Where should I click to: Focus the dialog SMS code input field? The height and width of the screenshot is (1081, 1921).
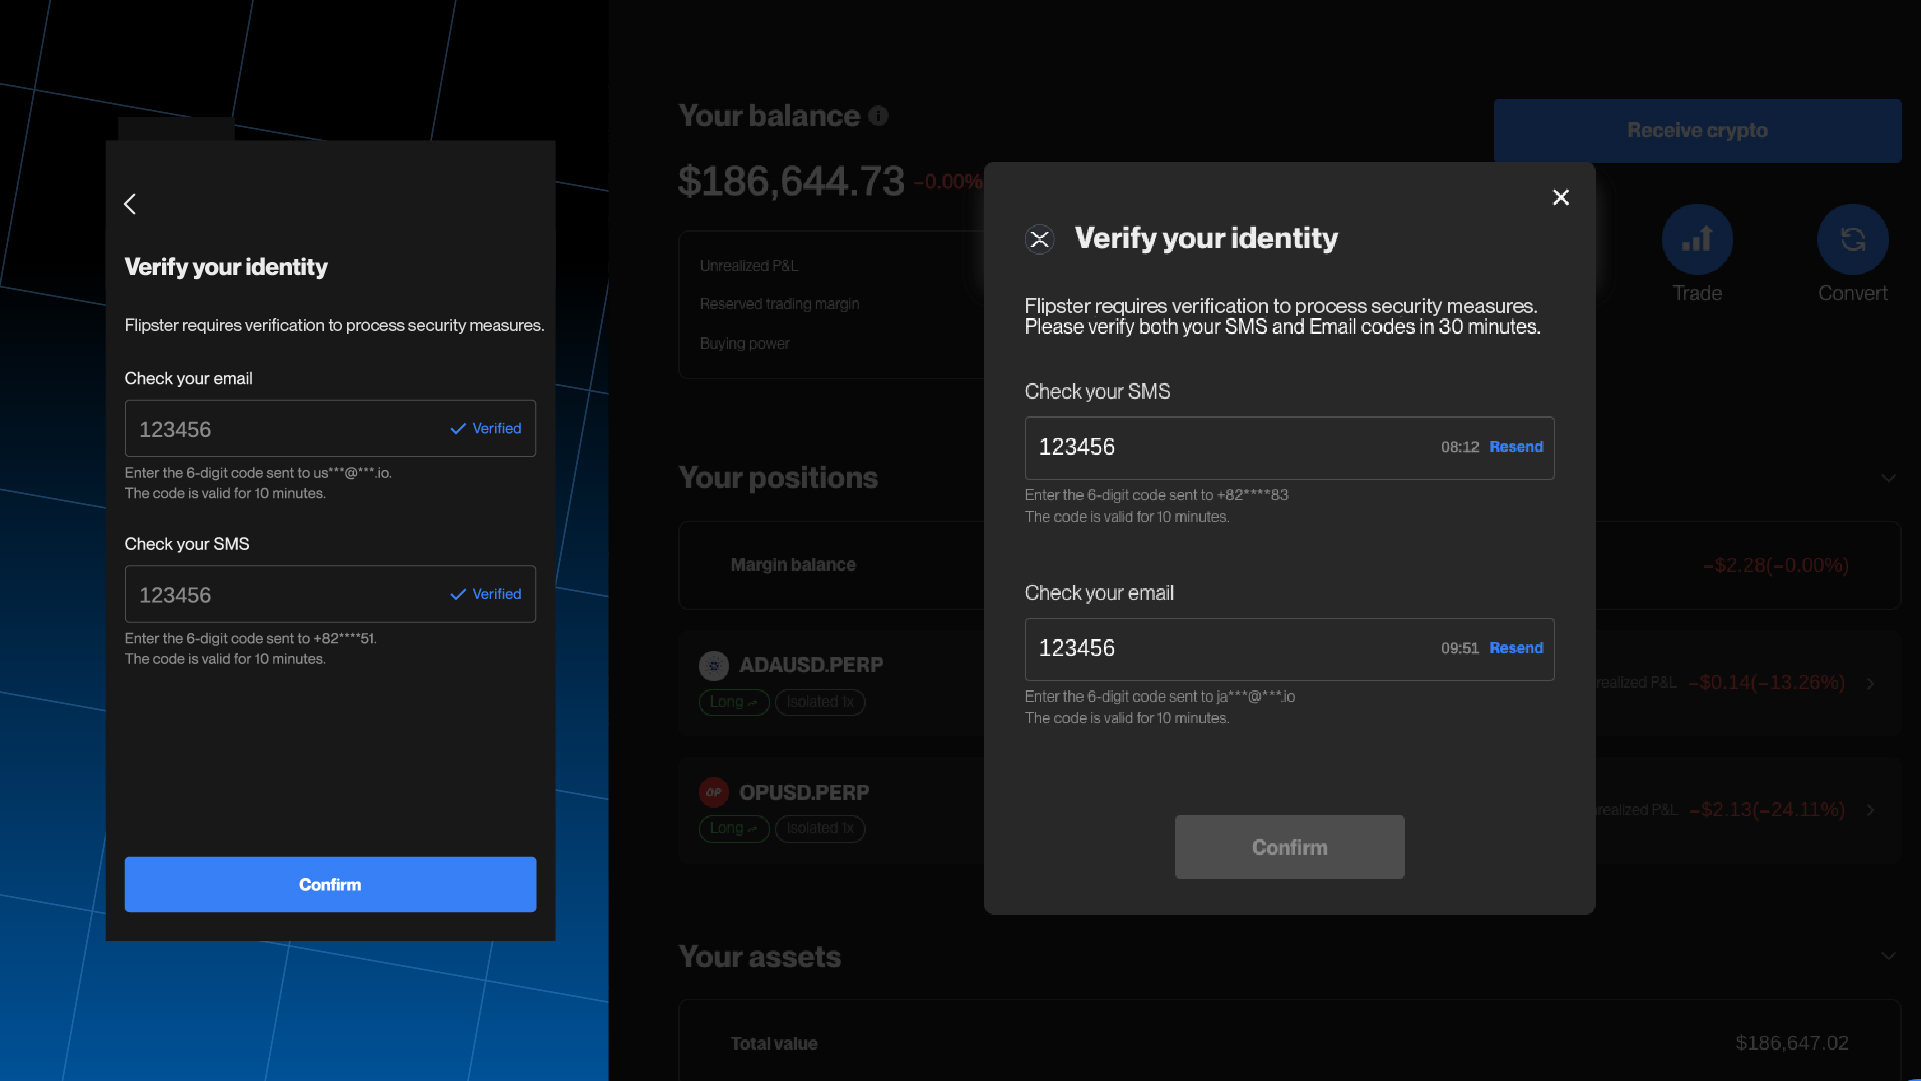pyautogui.click(x=1289, y=448)
